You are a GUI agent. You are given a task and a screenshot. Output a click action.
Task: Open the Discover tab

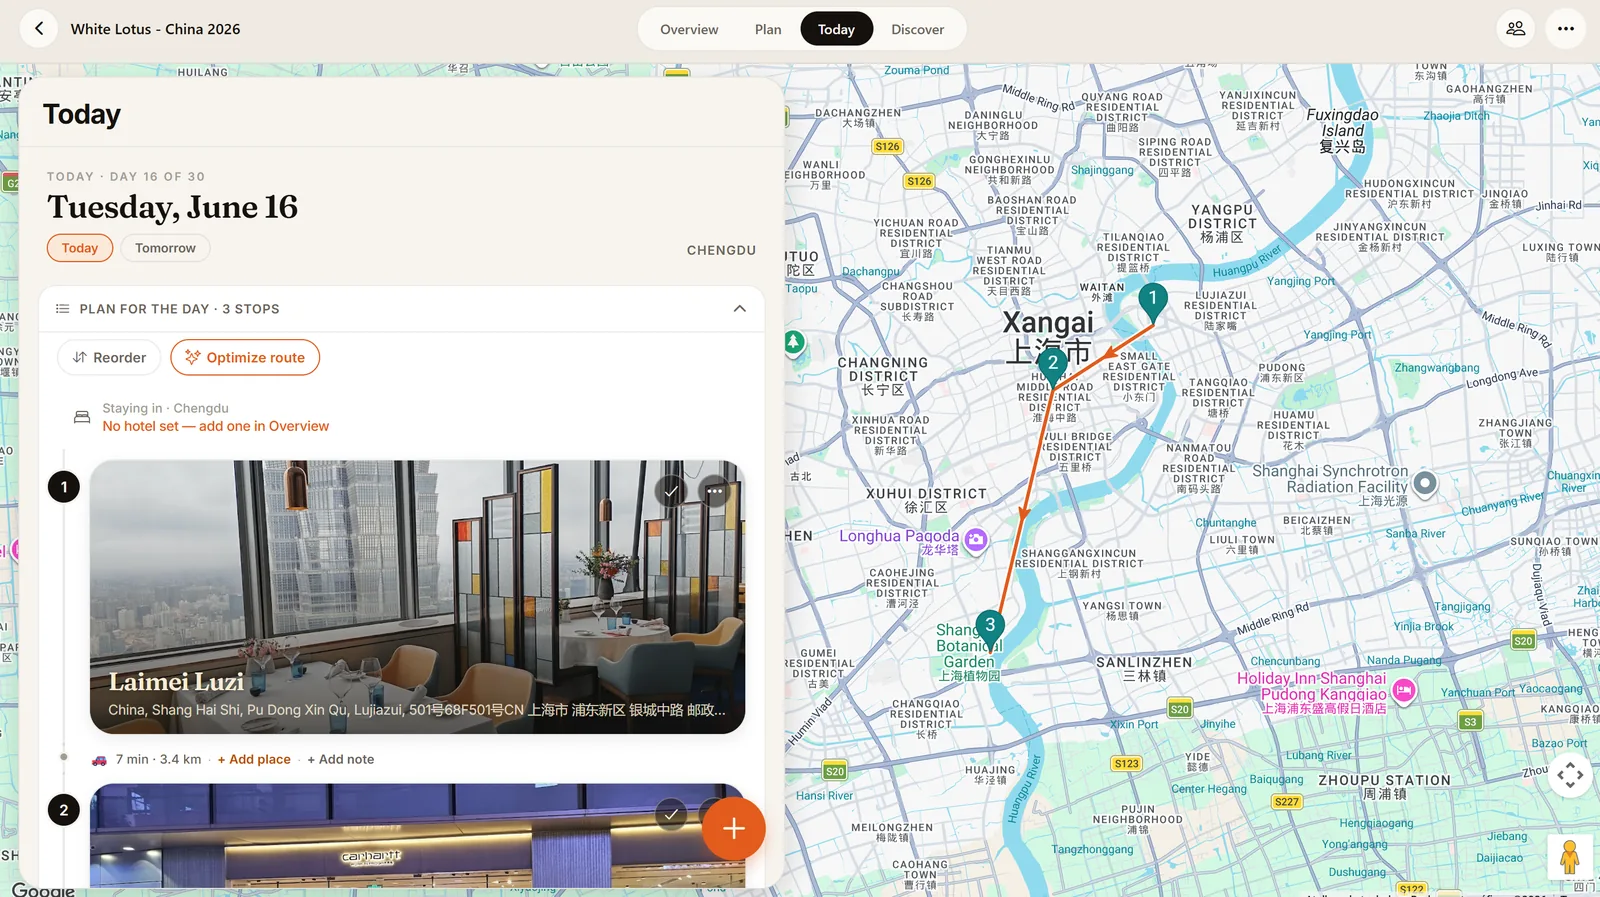coord(918,29)
